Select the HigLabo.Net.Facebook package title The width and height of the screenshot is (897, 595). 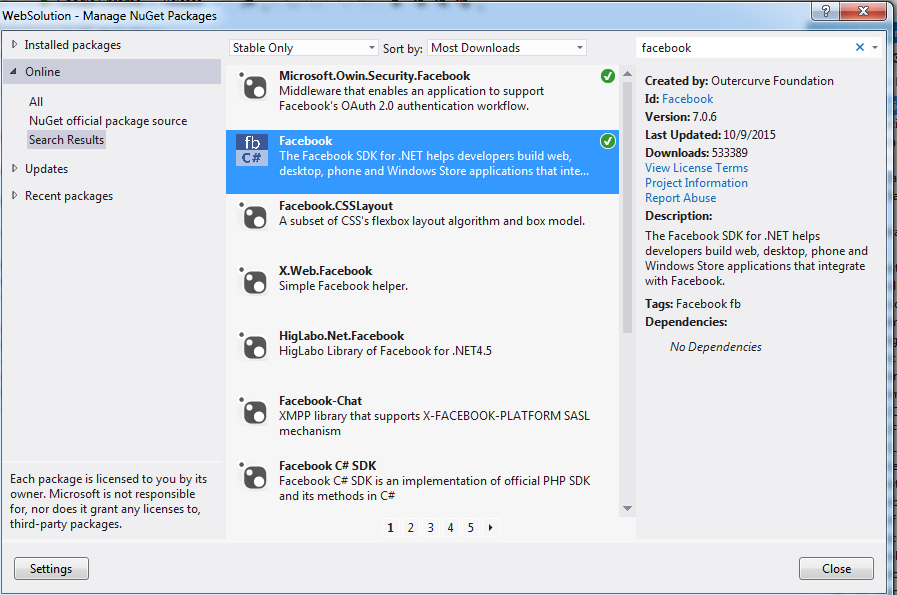pyautogui.click(x=342, y=336)
